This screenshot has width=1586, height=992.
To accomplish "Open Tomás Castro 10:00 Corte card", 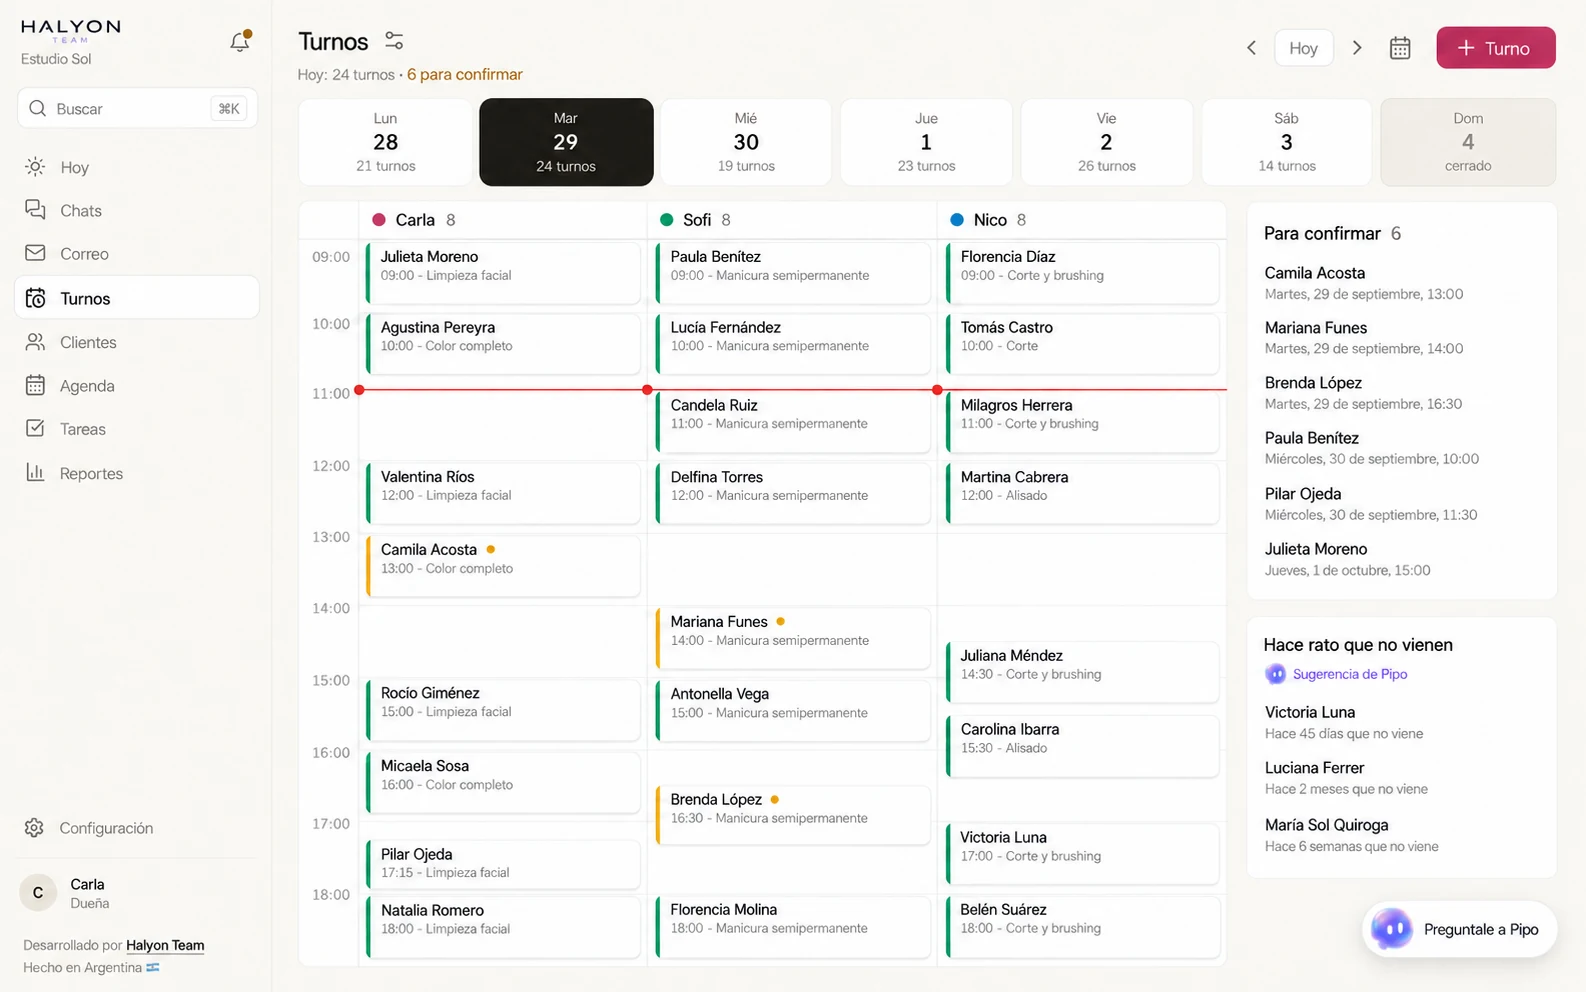I will [1083, 344].
